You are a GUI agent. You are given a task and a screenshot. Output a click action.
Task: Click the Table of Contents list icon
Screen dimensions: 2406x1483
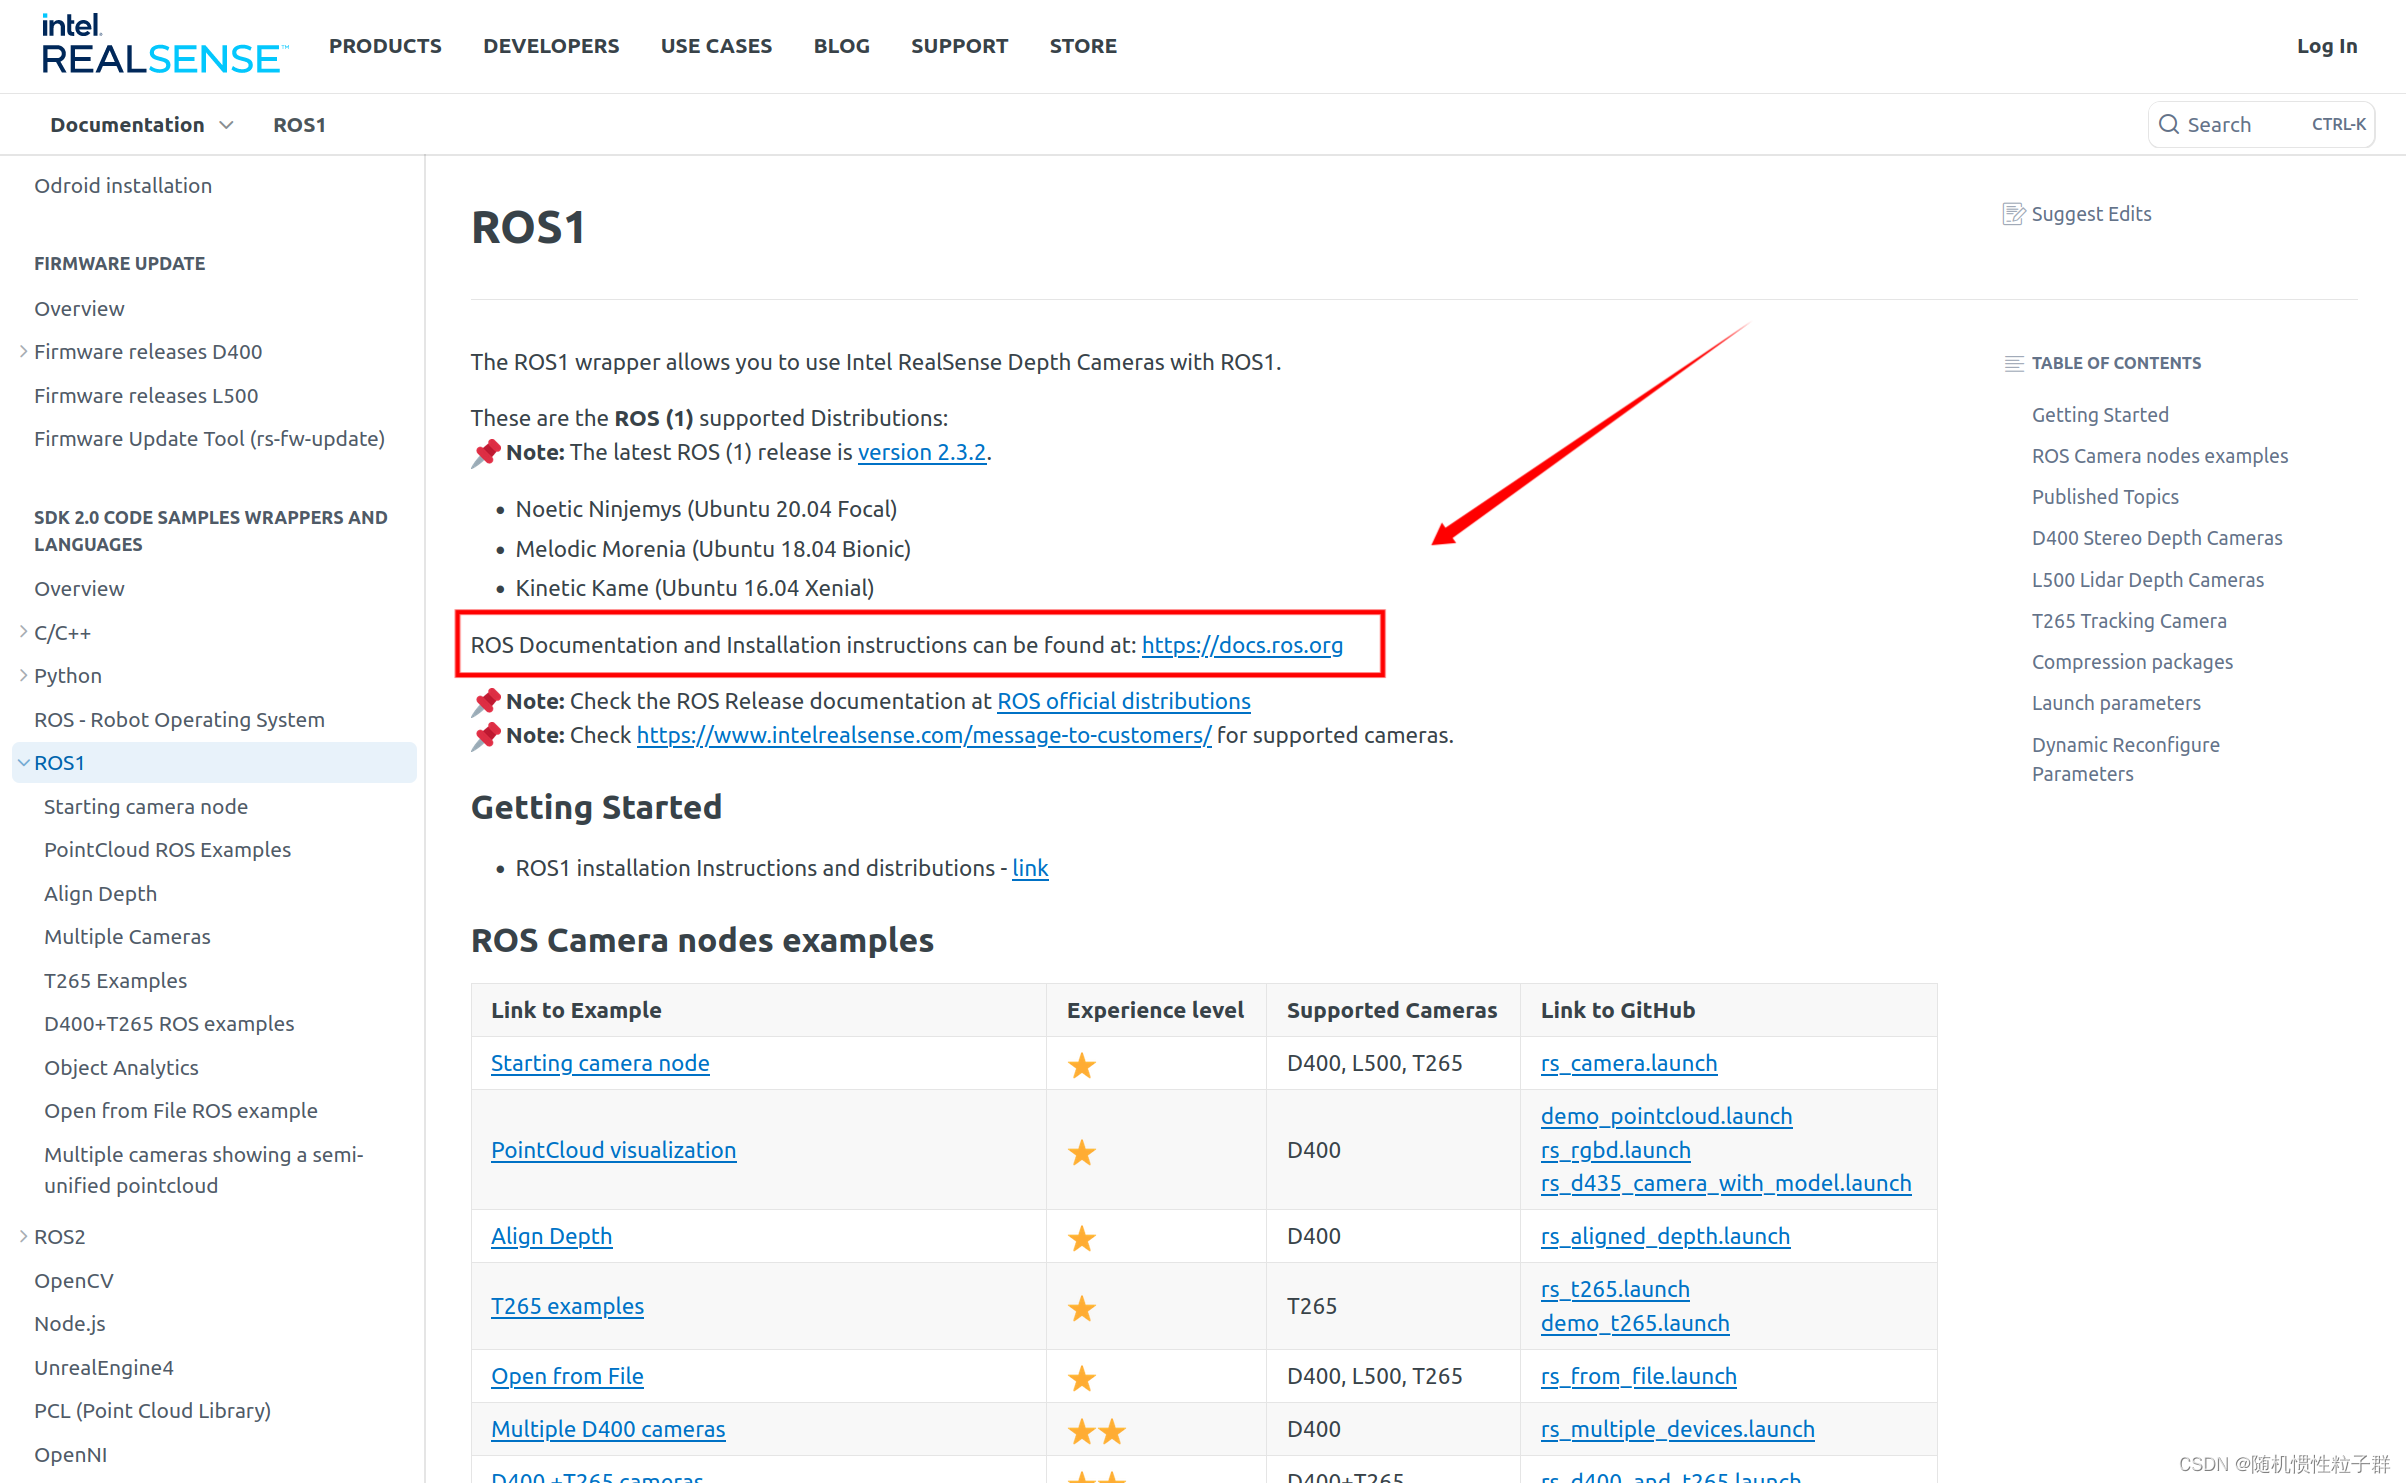point(2014,364)
